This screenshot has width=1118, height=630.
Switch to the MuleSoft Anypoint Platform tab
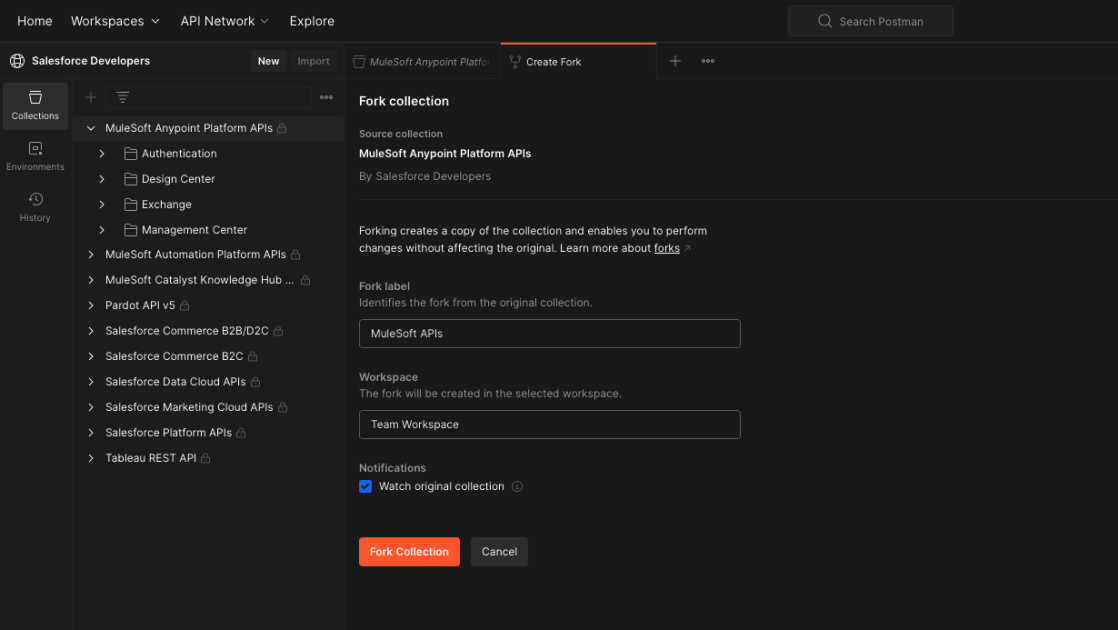(x=421, y=61)
